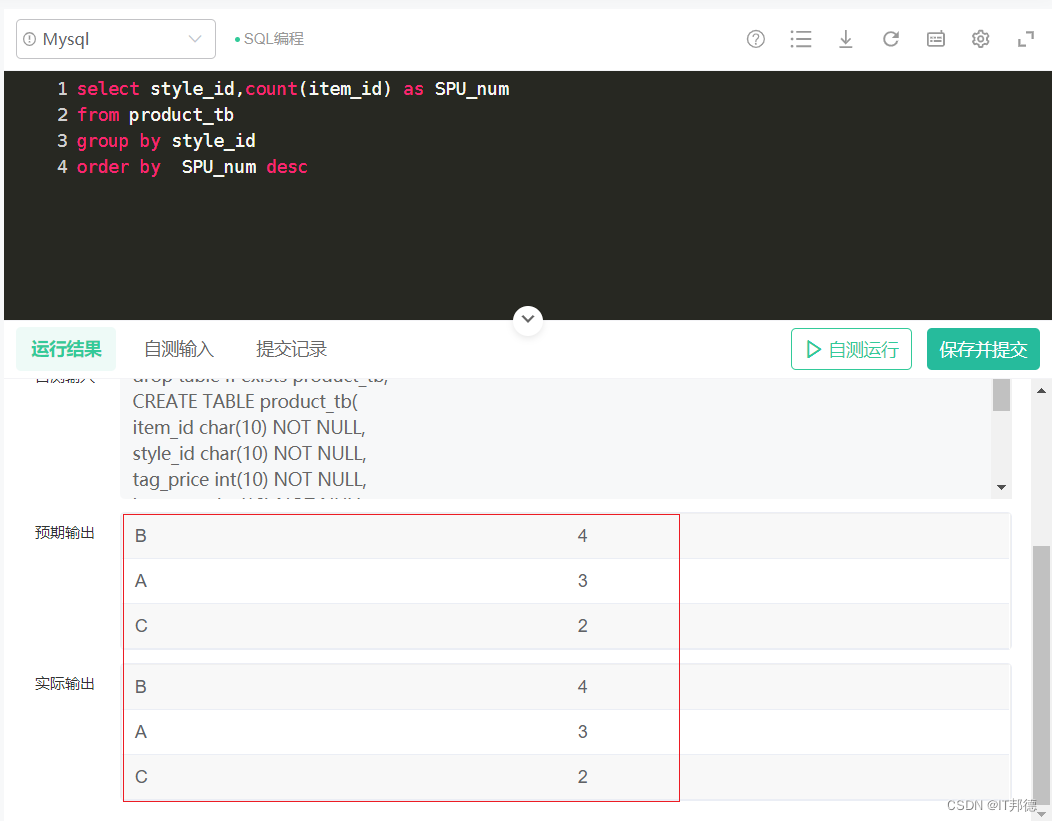This screenshot has width=1052, height=821.
Task: Click 'item_id char(10) NOT NULL,' line
Action: (x=249, y=427)
